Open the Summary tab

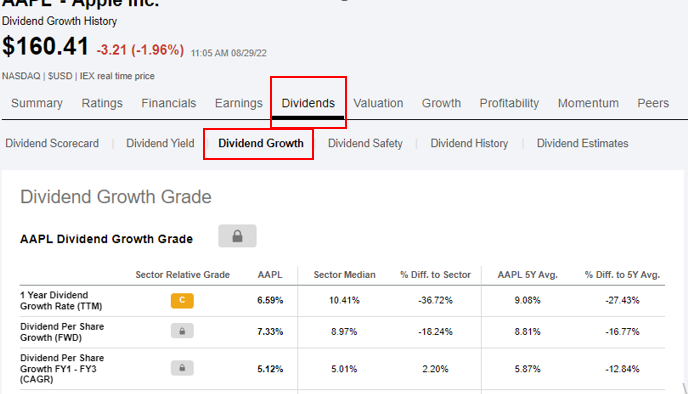[37, 103]
